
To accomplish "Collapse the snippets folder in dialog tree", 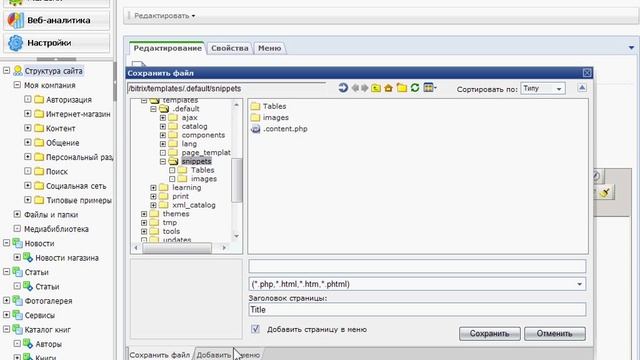I will point(163,162).
